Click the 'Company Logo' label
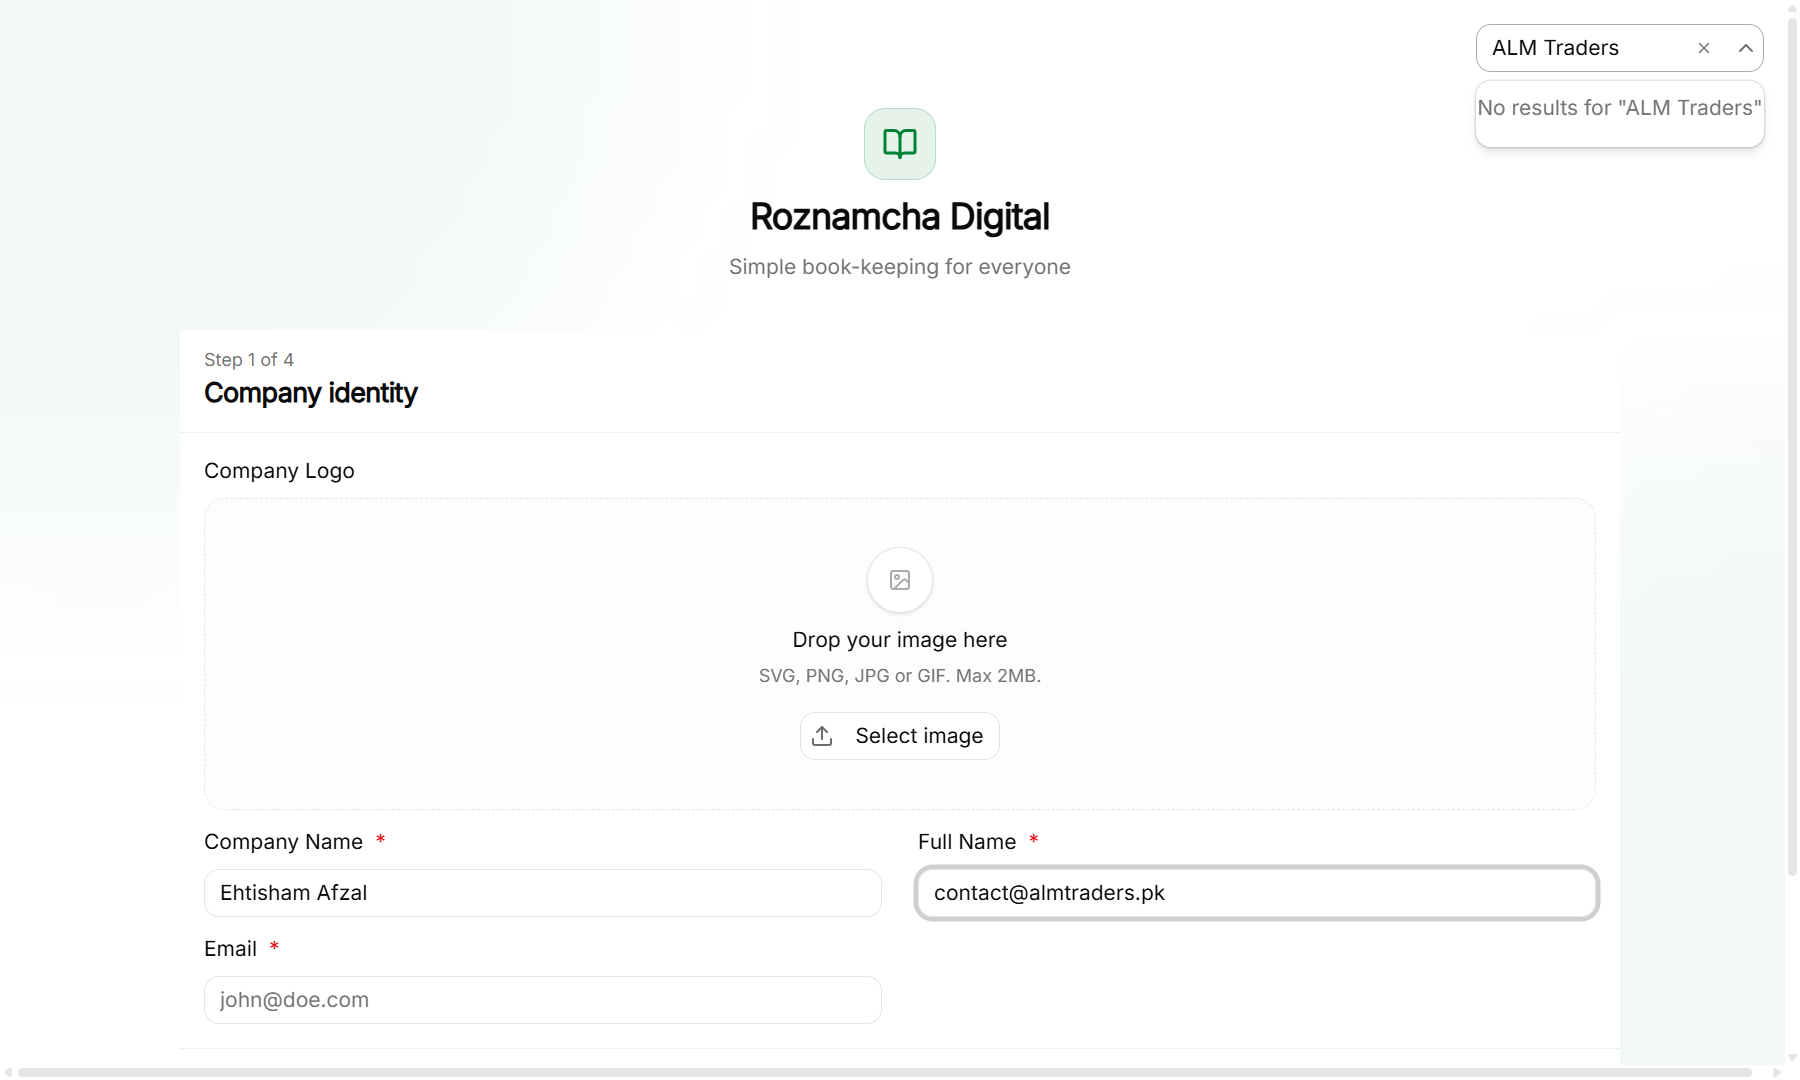 coord(279,471)
